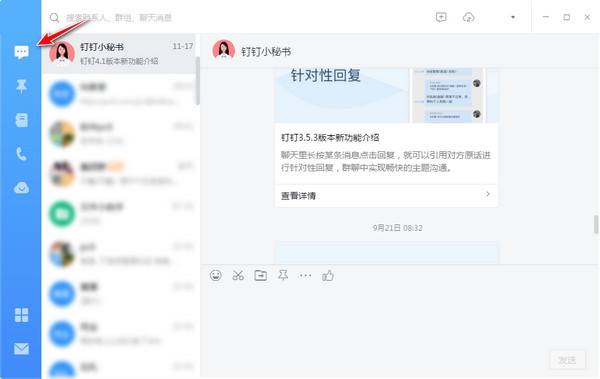Click the conversation list scrollbar

pos(197,80)
